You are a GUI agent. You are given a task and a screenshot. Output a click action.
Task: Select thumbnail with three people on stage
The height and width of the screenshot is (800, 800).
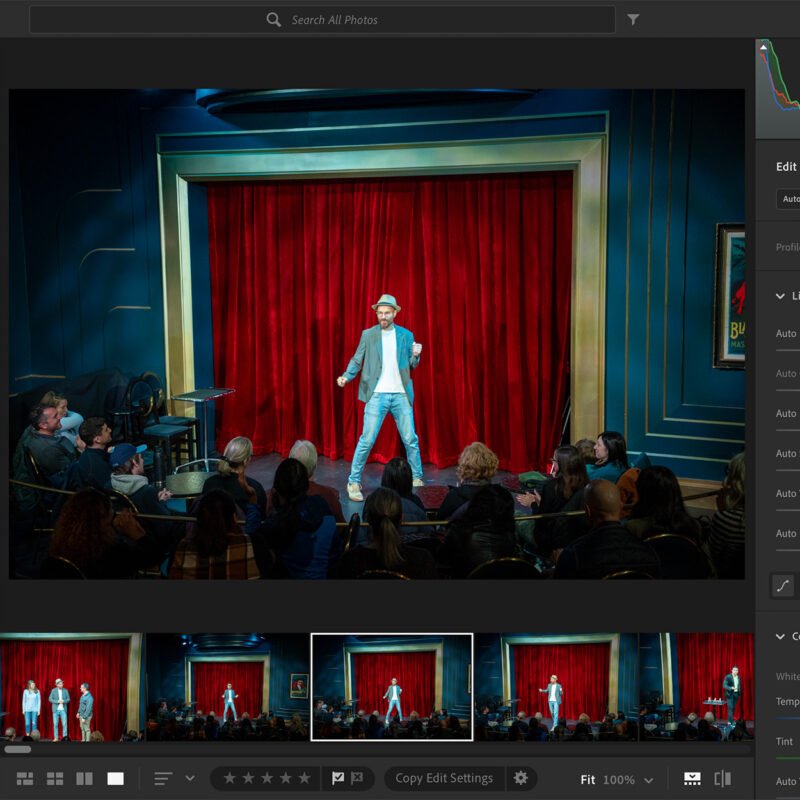click(71, 687)
